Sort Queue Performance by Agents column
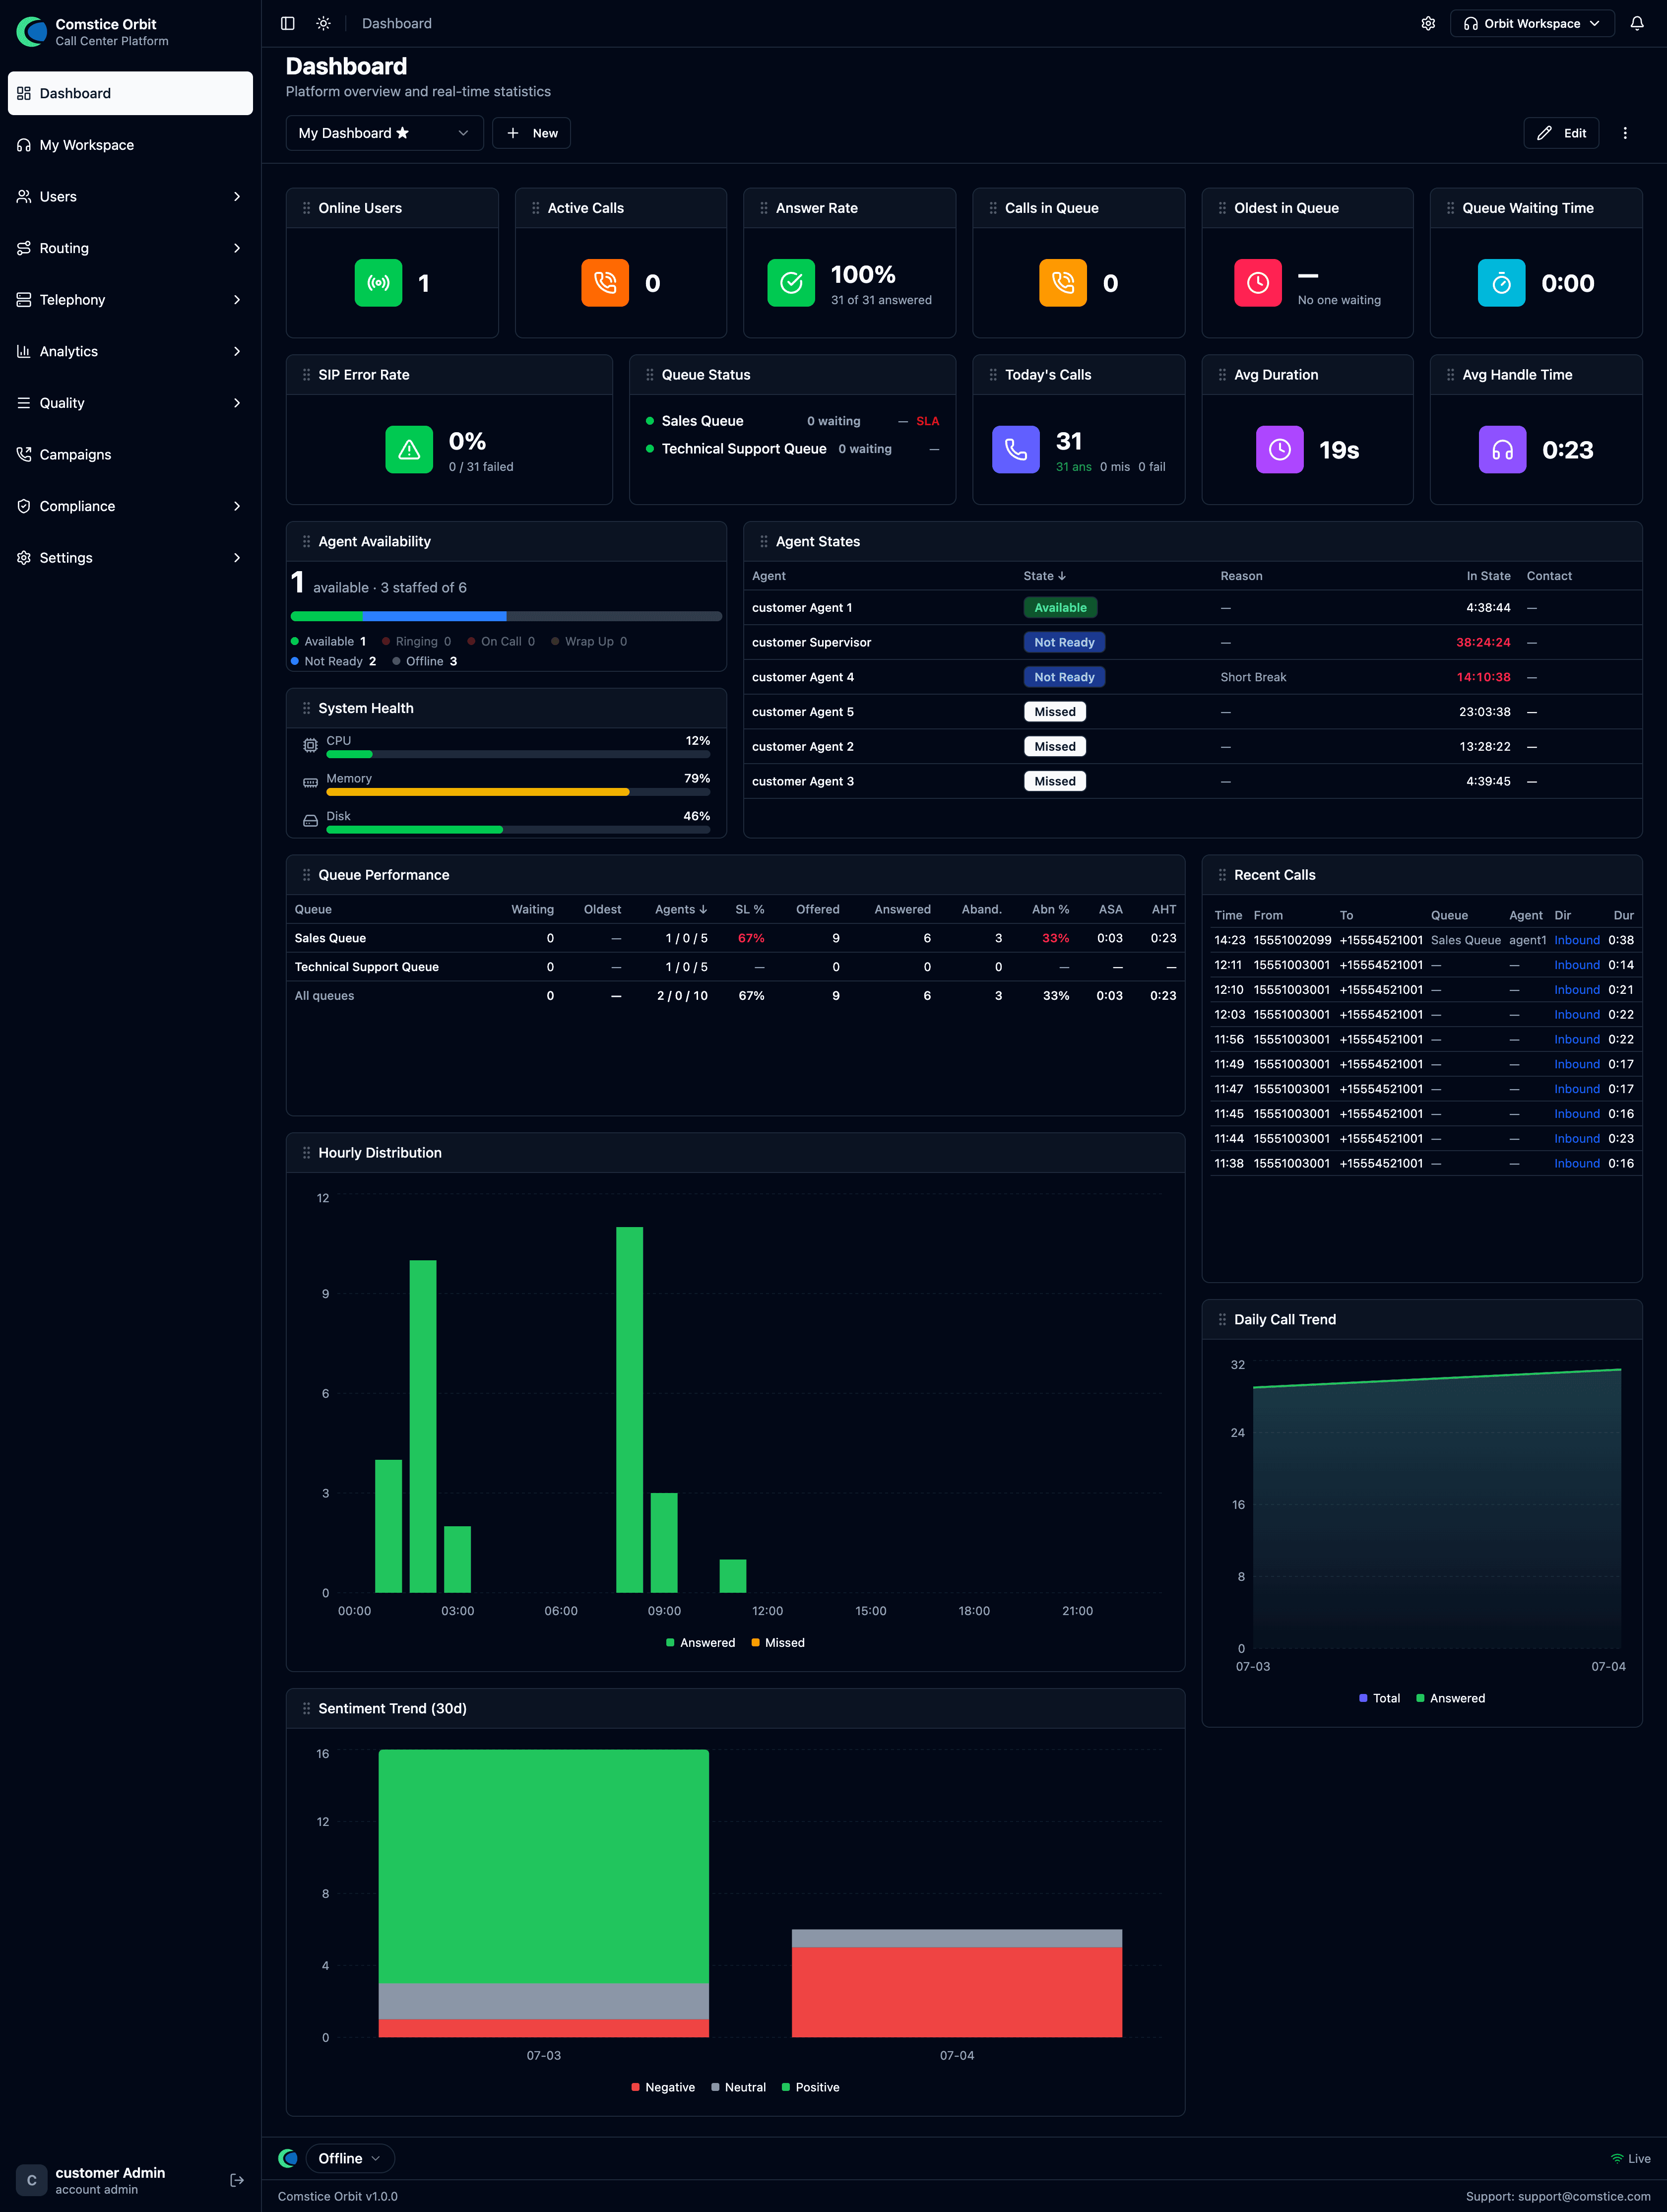 681,909
